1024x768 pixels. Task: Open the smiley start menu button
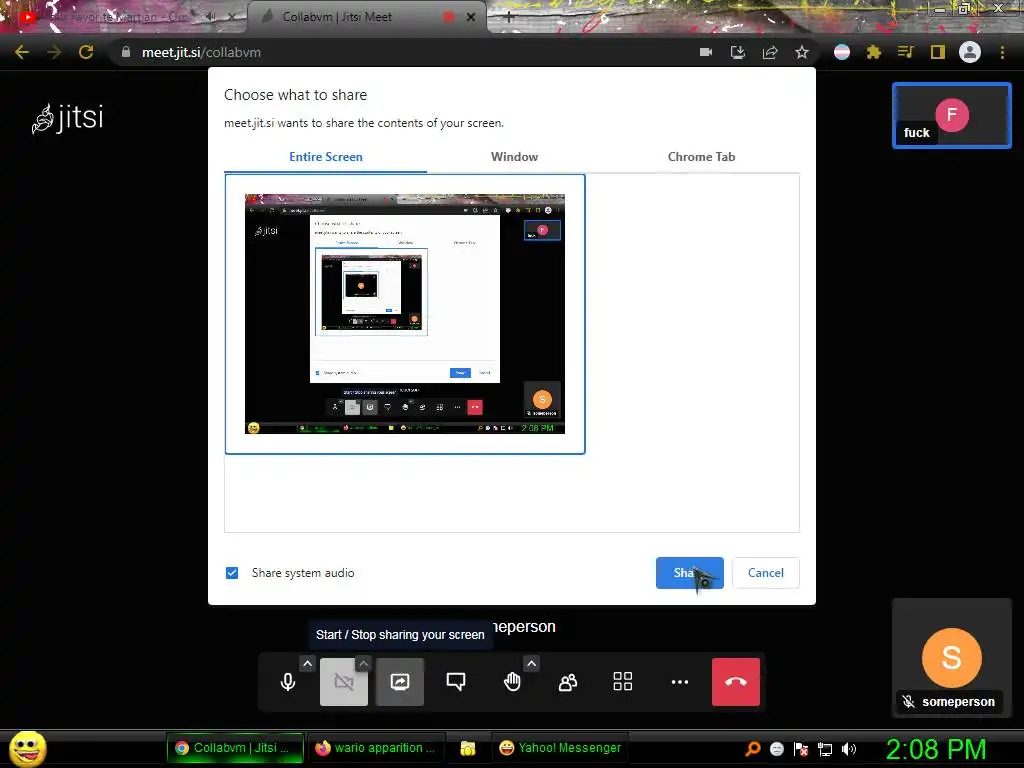[x=27, y=748]
